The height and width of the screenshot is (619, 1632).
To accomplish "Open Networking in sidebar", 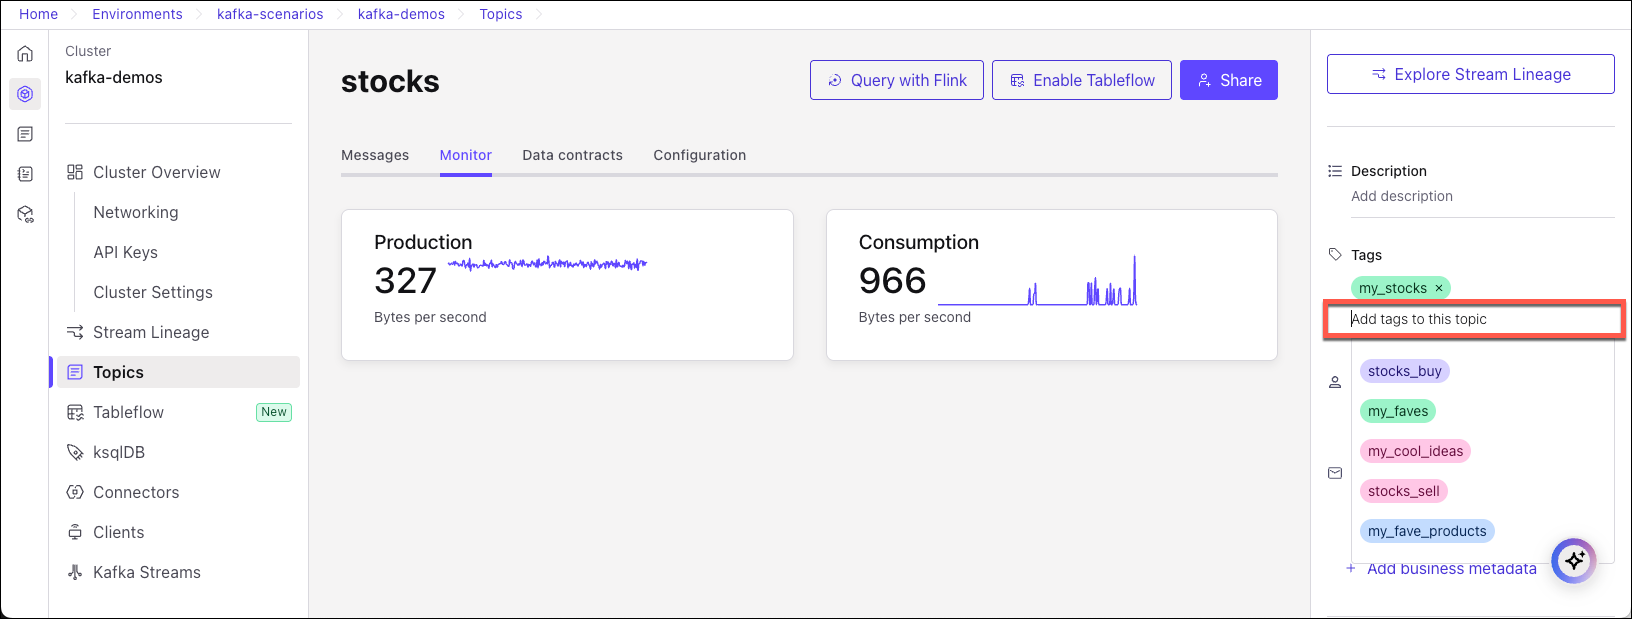I will 136,212.
